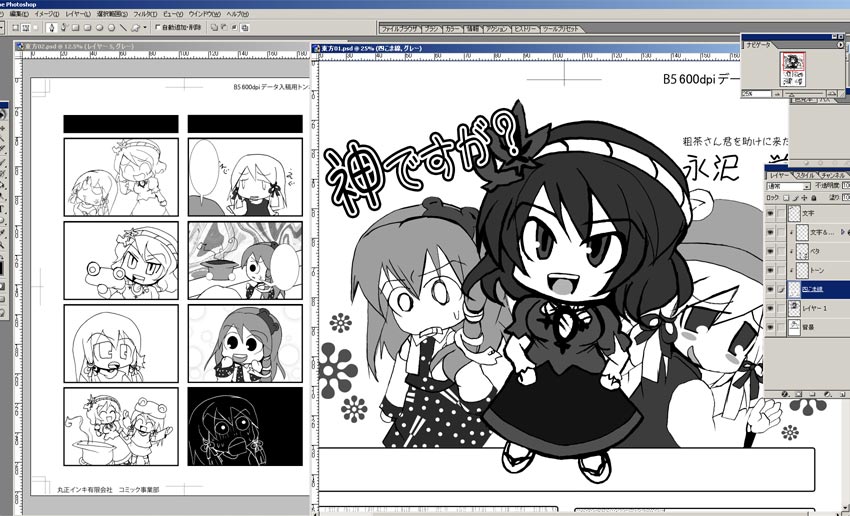Click the layer opacity 不透明度 field

[846, 186]
